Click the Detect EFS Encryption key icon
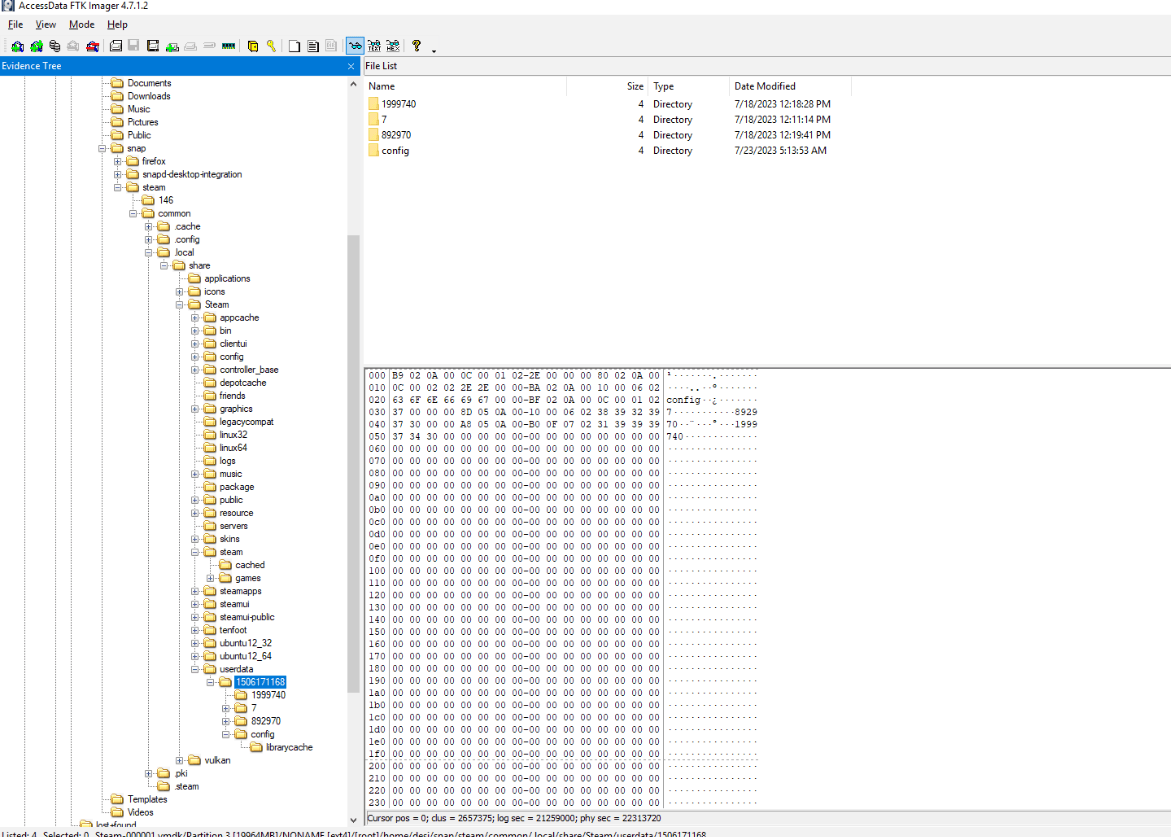 tap(271, 46)
